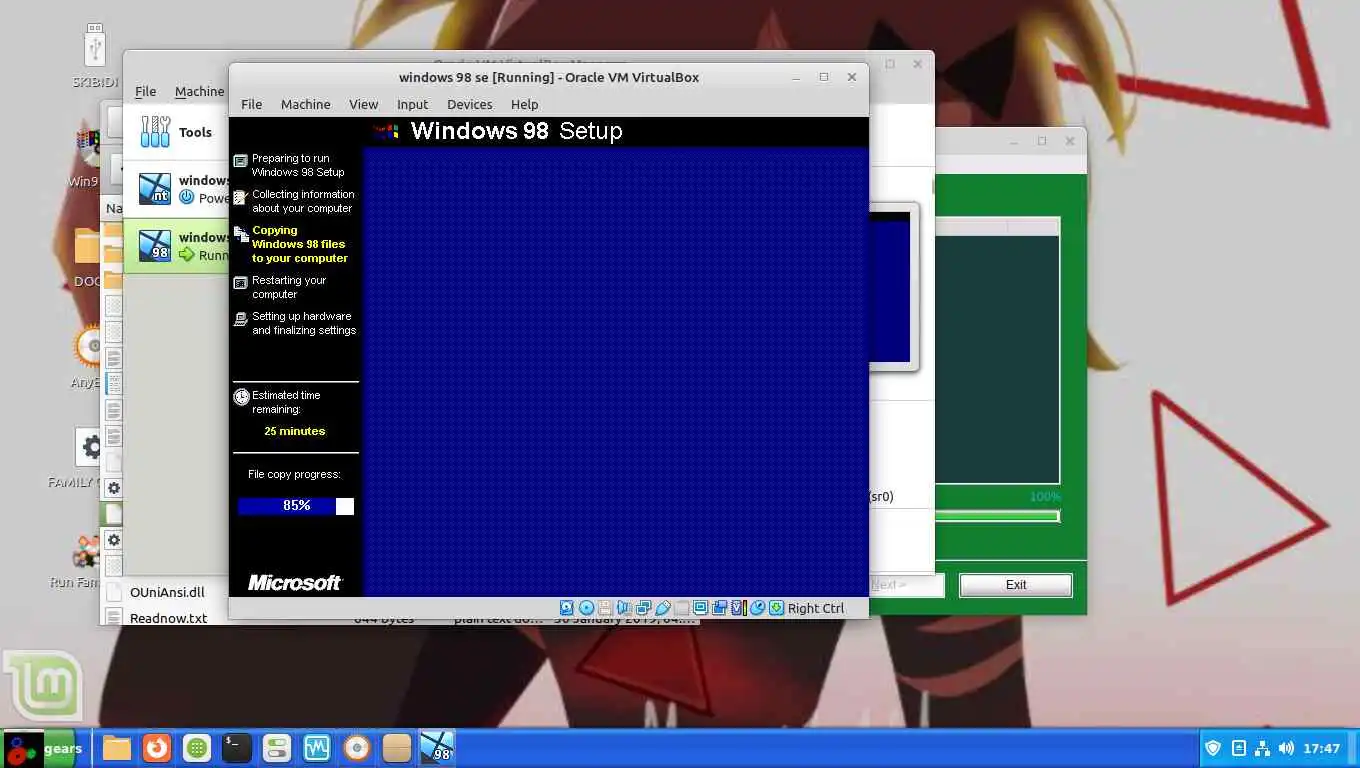This screenshot has height=768, width=1360.
Task: Click the recording status icon
Action: (719, 608)
